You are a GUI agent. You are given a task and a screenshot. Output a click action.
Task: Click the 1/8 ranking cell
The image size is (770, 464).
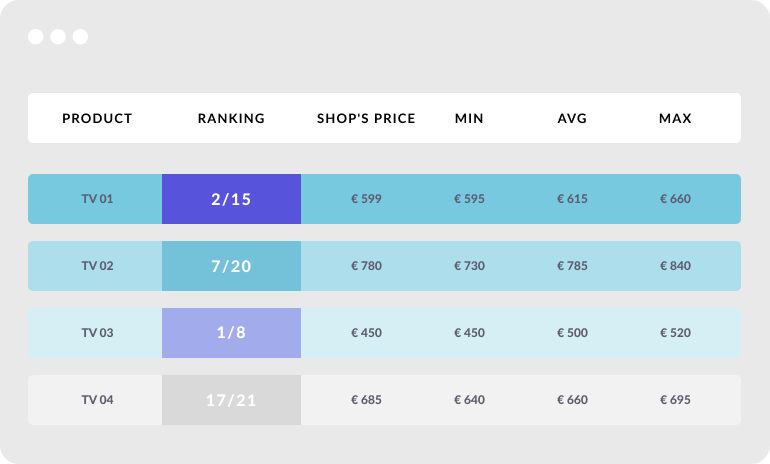(231, 333)
